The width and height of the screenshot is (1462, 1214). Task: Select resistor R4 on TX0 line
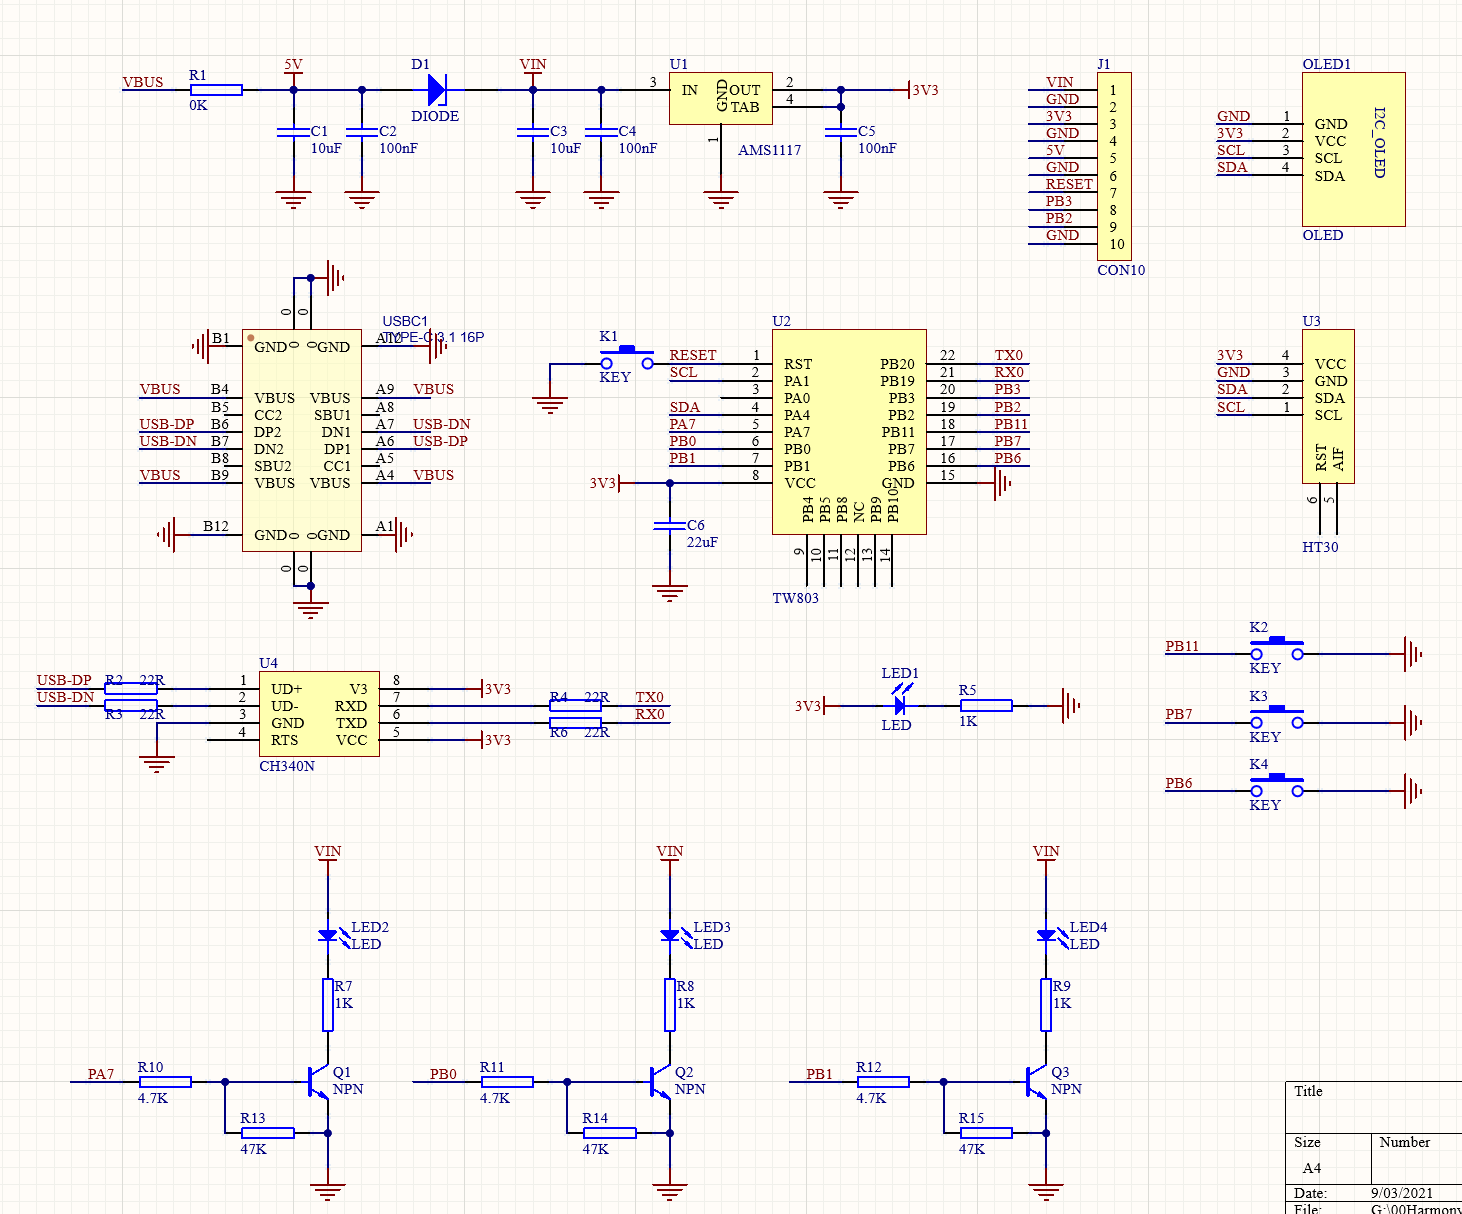point(575,706)
